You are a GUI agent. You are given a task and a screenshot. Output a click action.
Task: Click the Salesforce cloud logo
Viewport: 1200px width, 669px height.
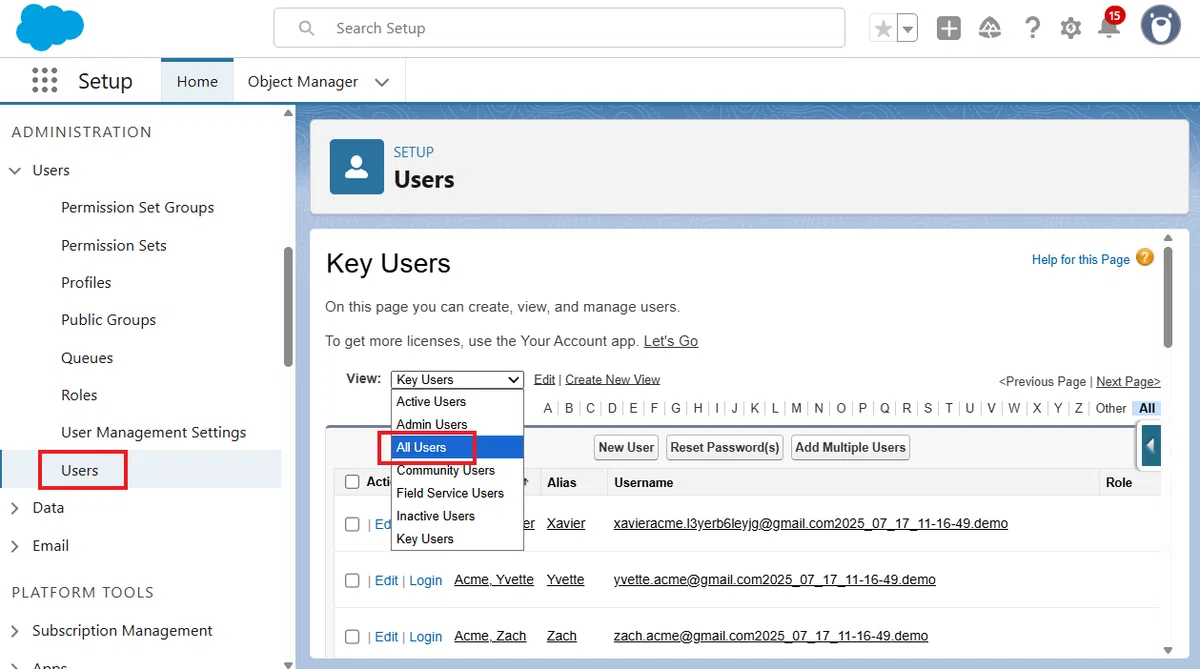coord(50,27)
